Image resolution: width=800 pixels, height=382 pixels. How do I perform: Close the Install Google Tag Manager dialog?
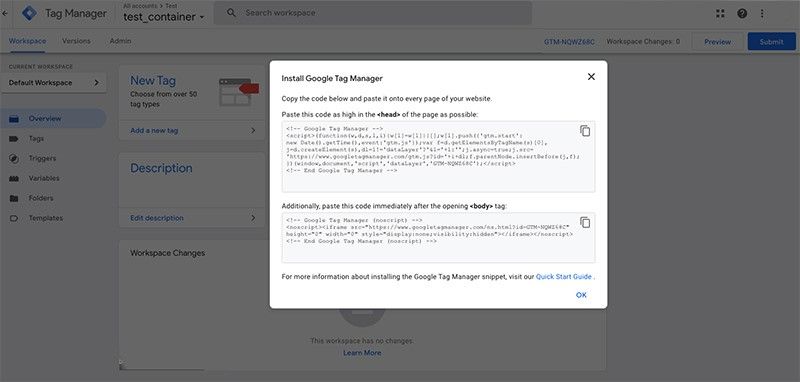(591, 77)
